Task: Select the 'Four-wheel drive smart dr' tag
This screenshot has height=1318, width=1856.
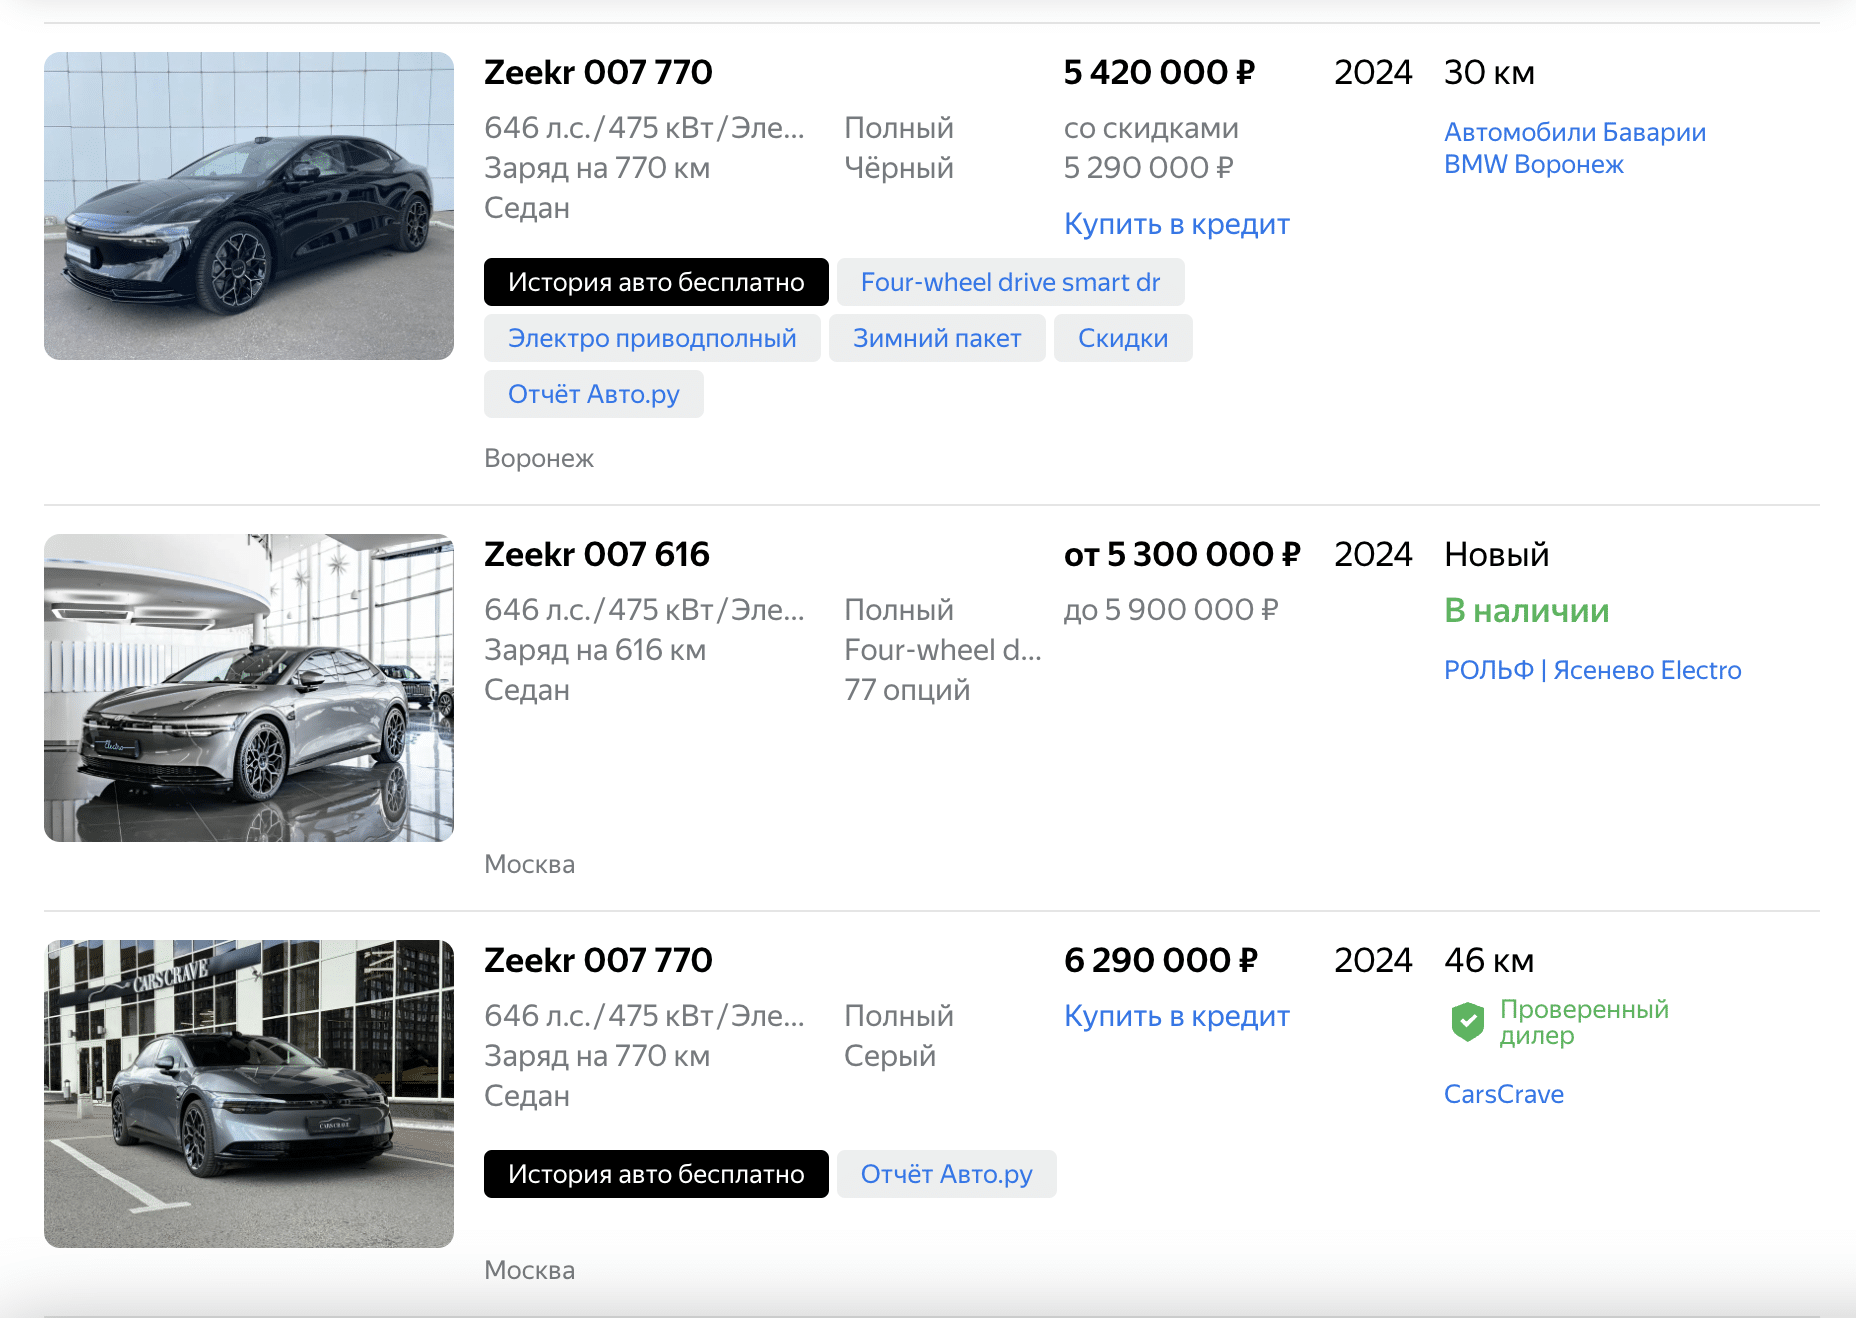Action: [x=1010, y=282]
